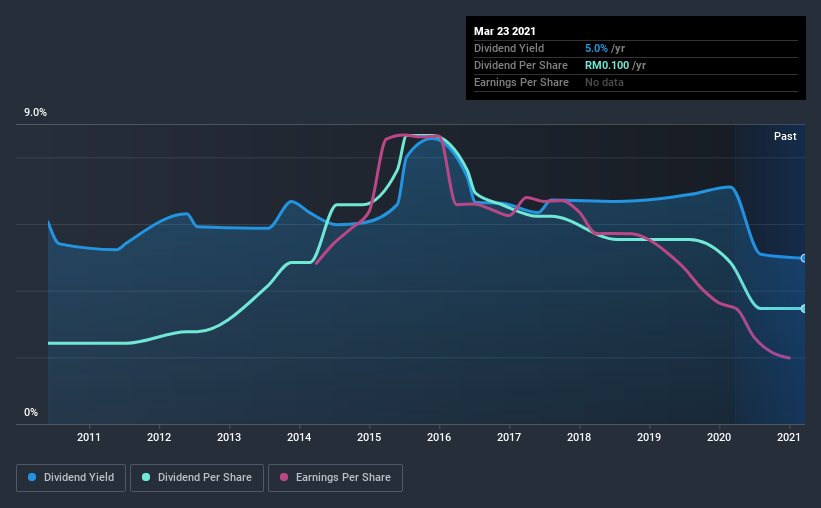Select the 2020 axis label

719,437
